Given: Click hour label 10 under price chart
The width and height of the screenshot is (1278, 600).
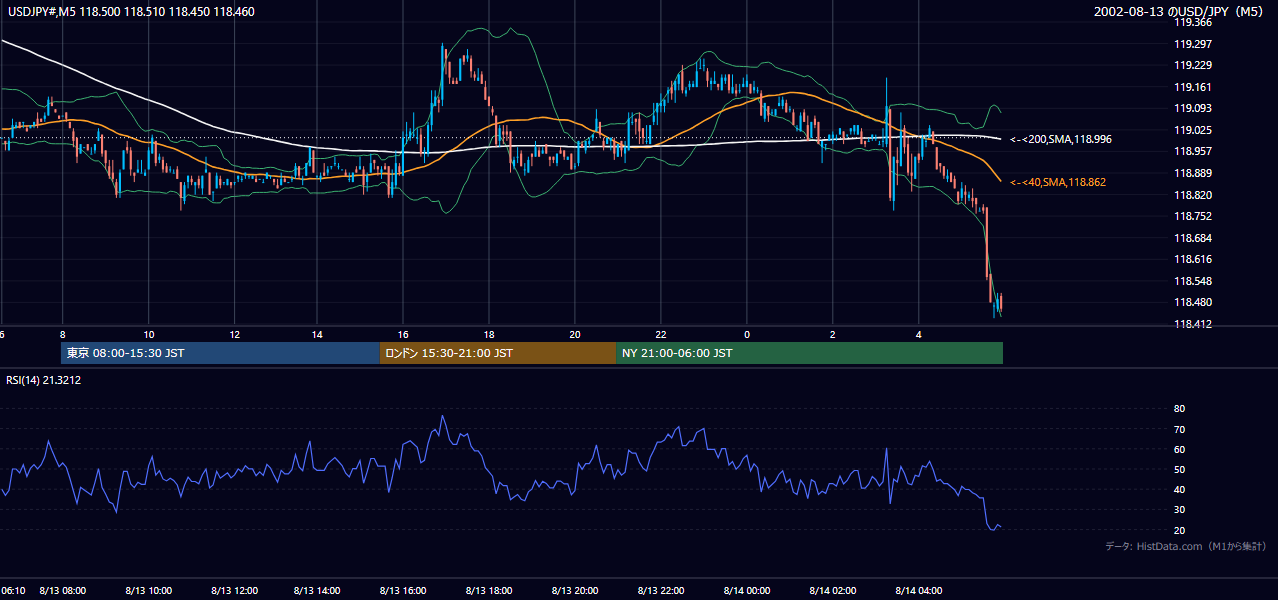Looking at the screenshot, I should coord(148,333).
